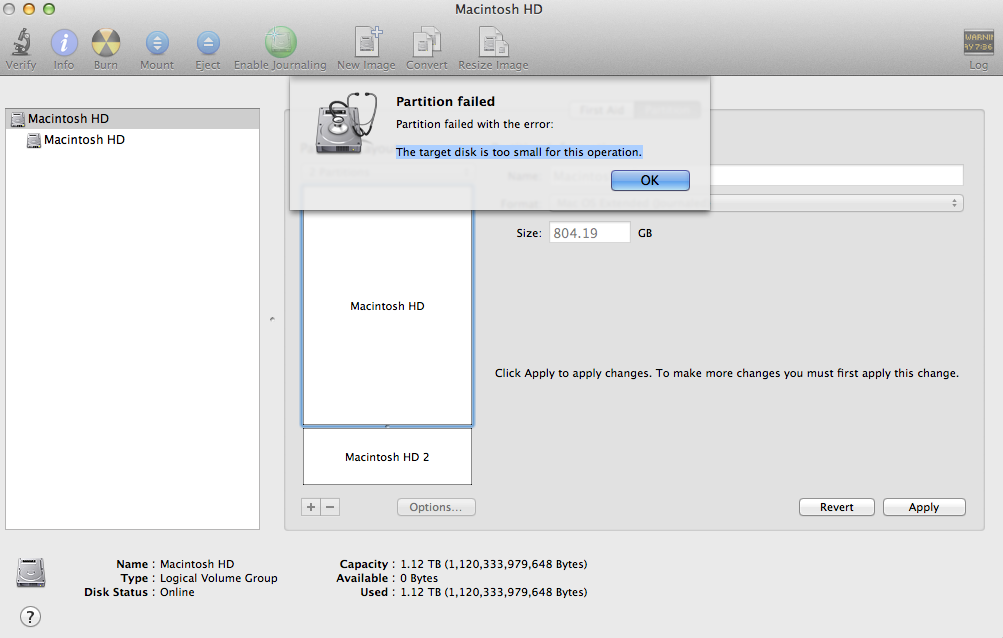Screen dimensions: 1003x638
Task: Click the Disk Status Online text
Action: pyautogui.click(x=177, y=592)
